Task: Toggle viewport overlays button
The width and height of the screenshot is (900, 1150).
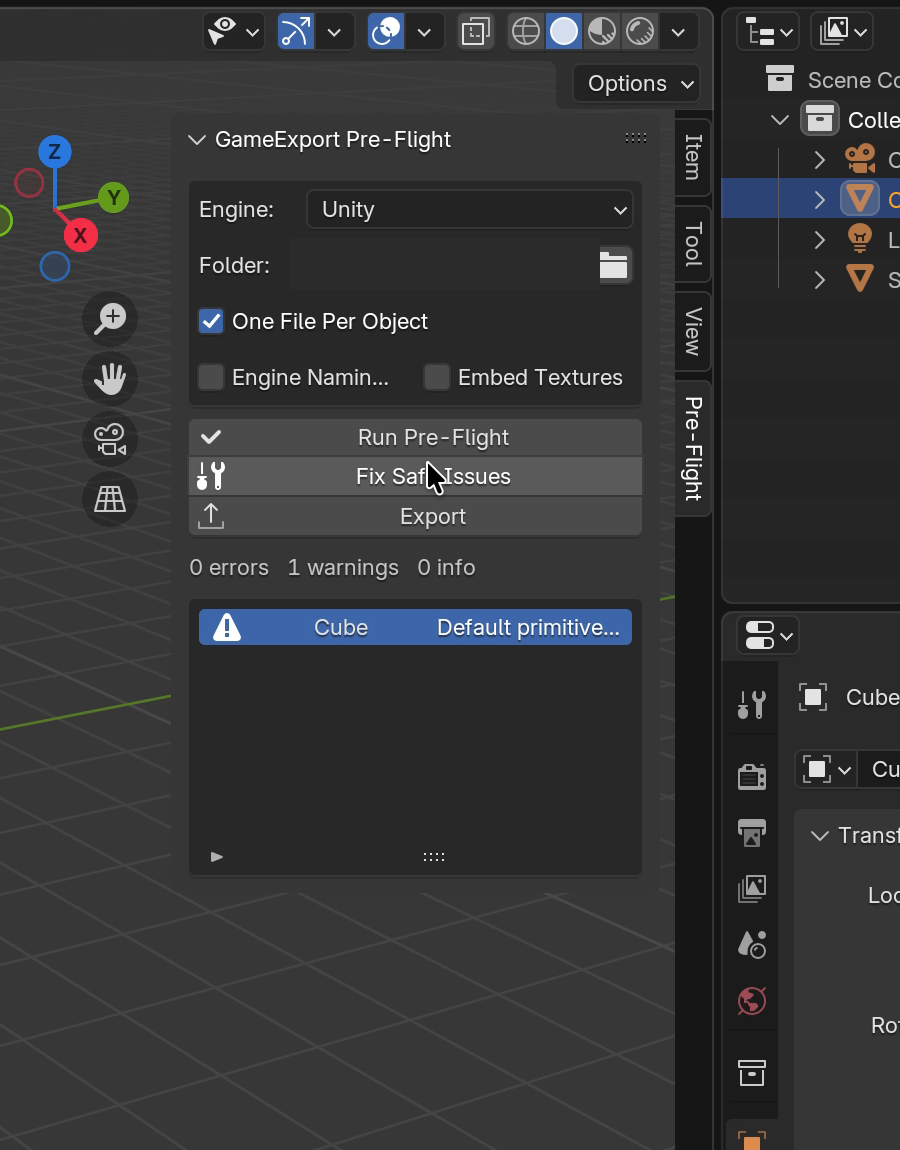Action: coord(386,32)
